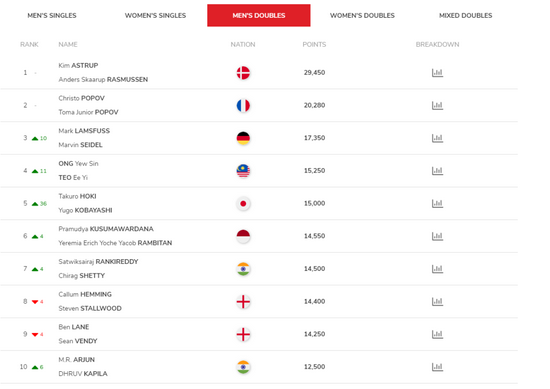This screenshot has height=389, width=550.
Task: Switch to the Men's Singles tab
Action: pyautogui.click(x=52, y=15)
